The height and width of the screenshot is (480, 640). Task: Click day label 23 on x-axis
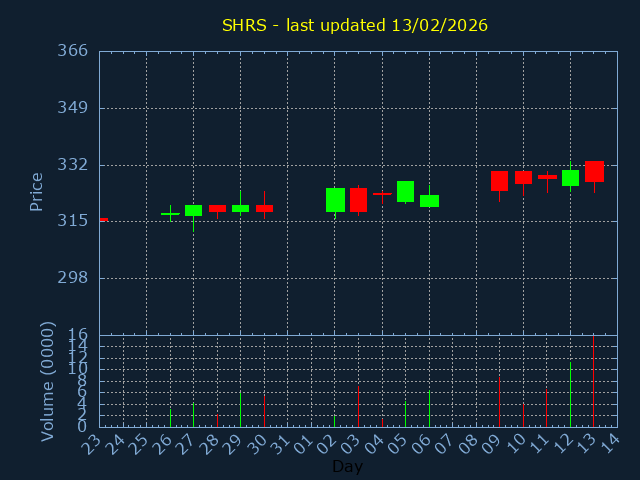(91, 444)
